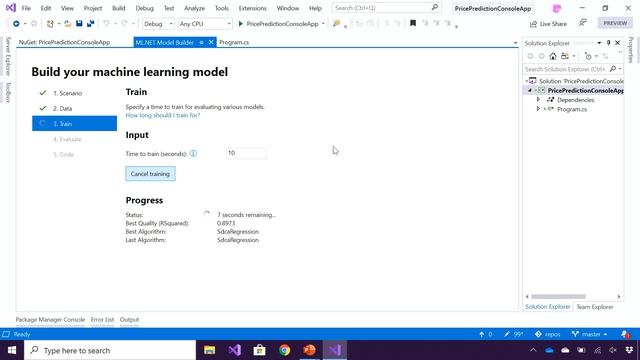Click the bookmark toolbar icon
The height and width of the screenshot is (360, 640).
coord(413,23)
